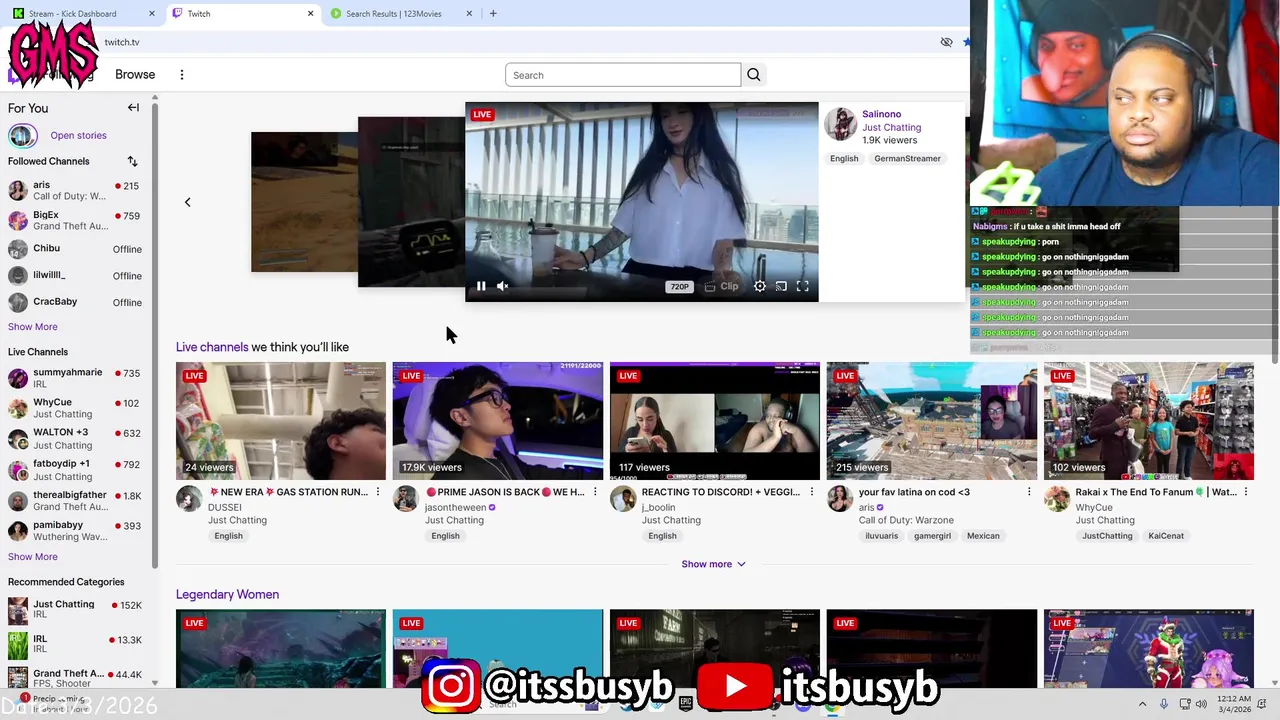Image resolution: width=1280 pixels, height=720 pixels.
Task: Open Just Chatting recommended category
Action: [x=75, y=609]
